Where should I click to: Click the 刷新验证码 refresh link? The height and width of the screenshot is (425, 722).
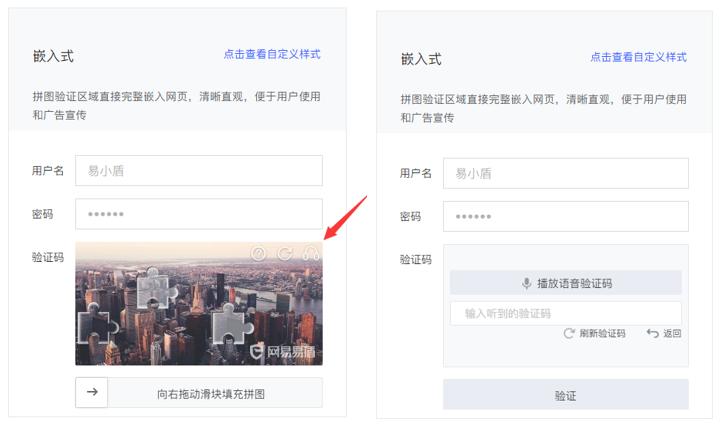coord(601,333)
